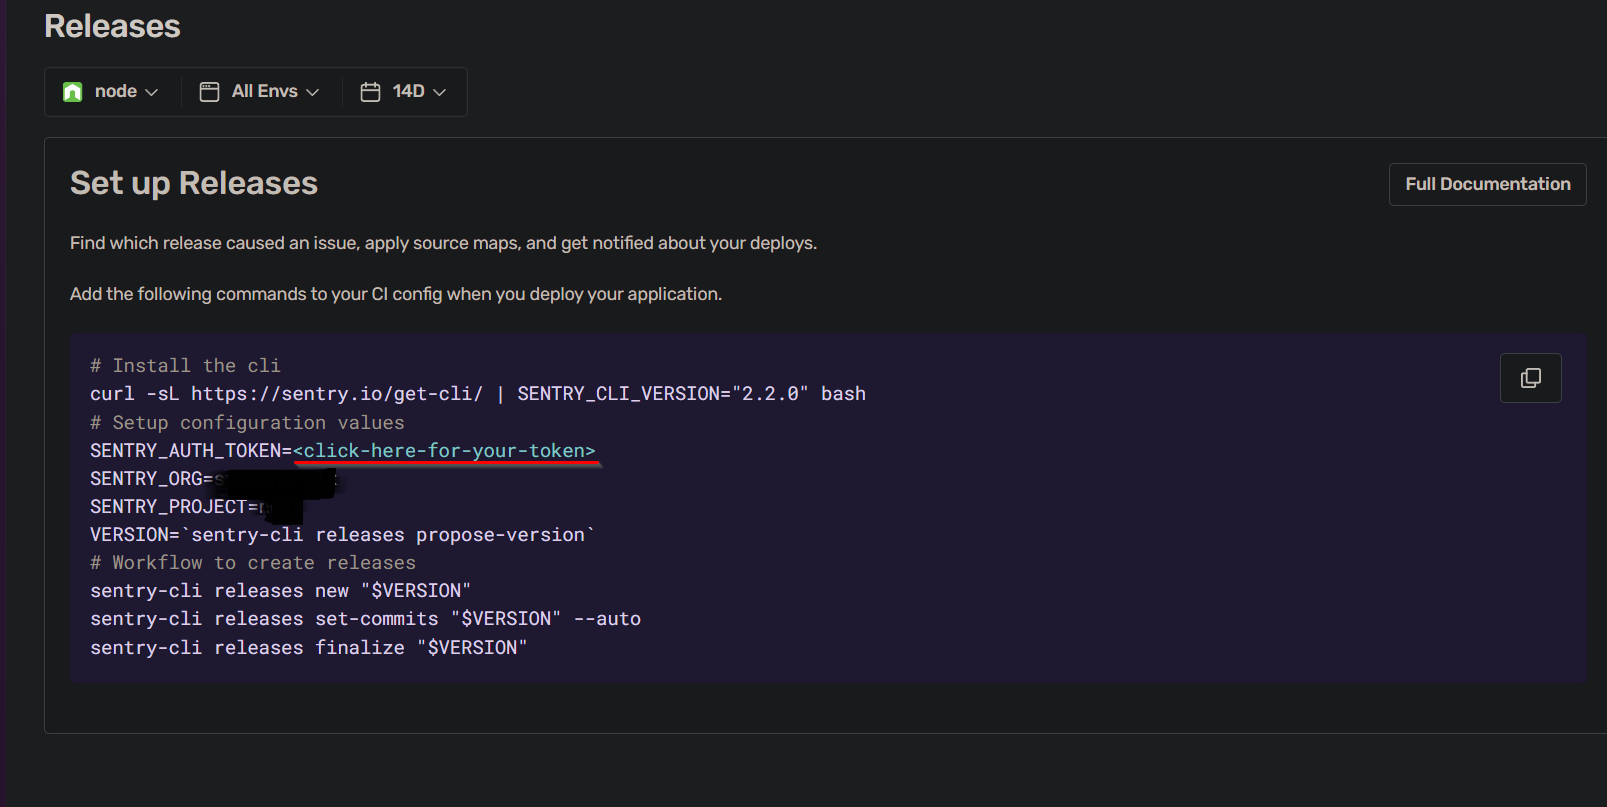The width and height of the screenshot is (1607, 807).
Task: Click the click-here-for-your-token link
Action: click(444, 451)
